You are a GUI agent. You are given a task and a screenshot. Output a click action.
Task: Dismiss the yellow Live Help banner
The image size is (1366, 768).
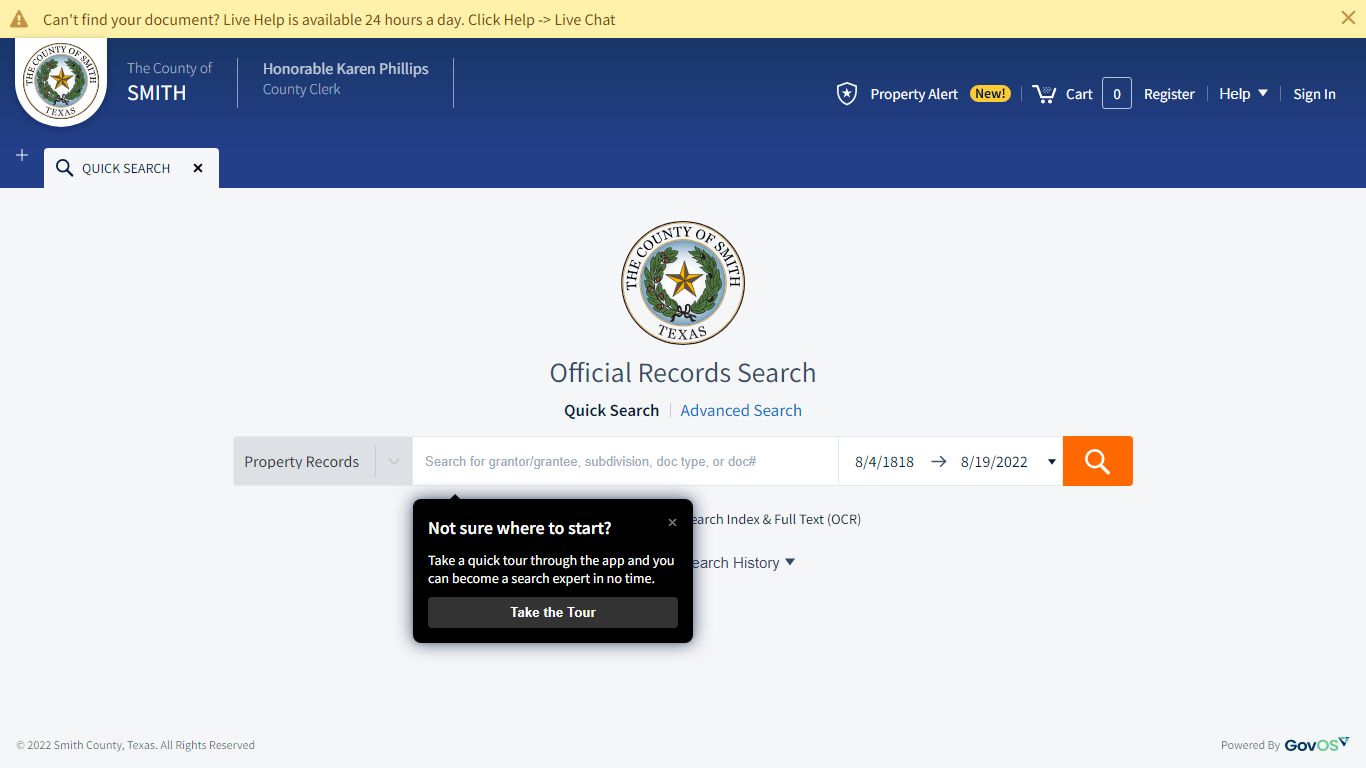tap(1347, 18)
